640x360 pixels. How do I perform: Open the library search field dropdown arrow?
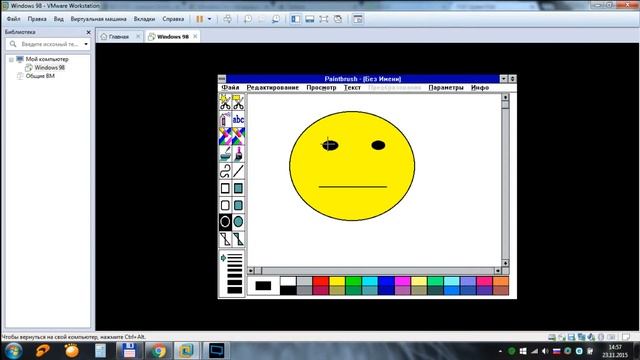[x=86, y=44]
